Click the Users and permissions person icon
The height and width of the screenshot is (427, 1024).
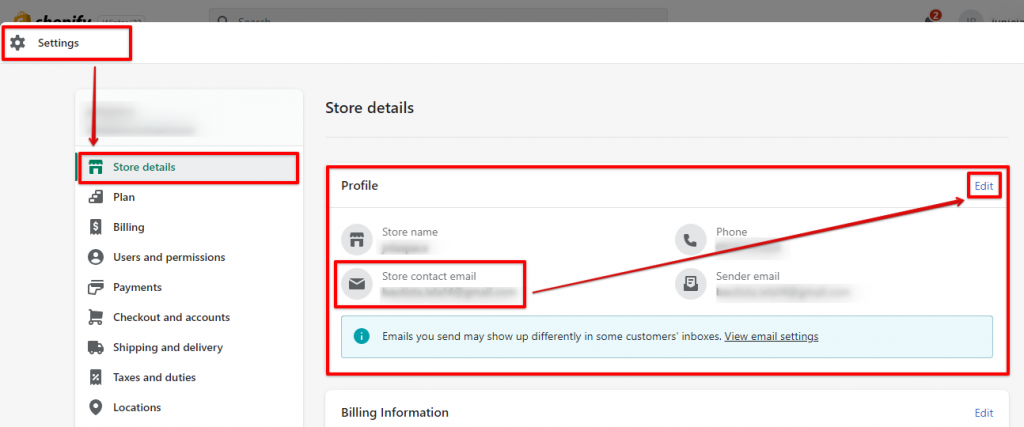point(96,257)
